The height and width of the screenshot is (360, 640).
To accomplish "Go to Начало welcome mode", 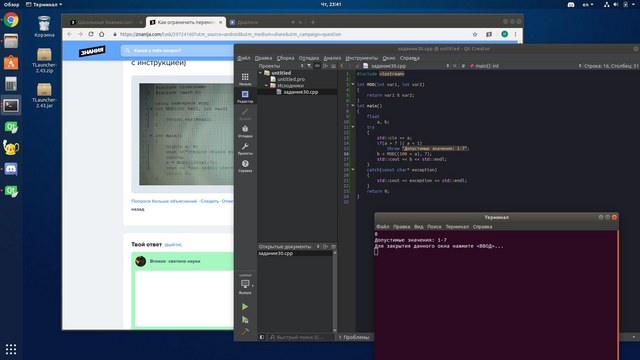I will point(245,79).
